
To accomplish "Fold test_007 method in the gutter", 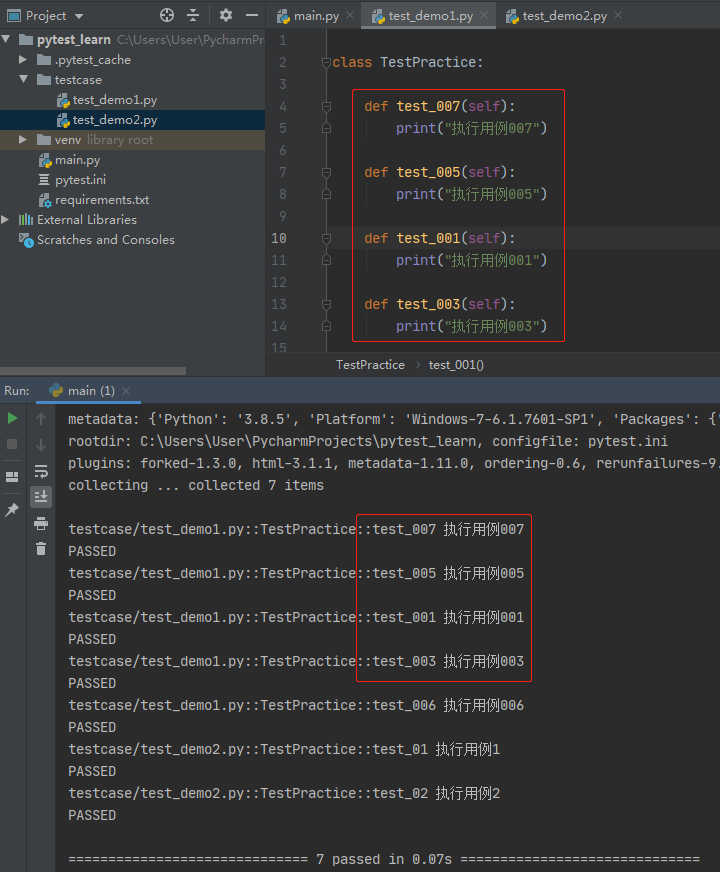I will pos(326,106).
